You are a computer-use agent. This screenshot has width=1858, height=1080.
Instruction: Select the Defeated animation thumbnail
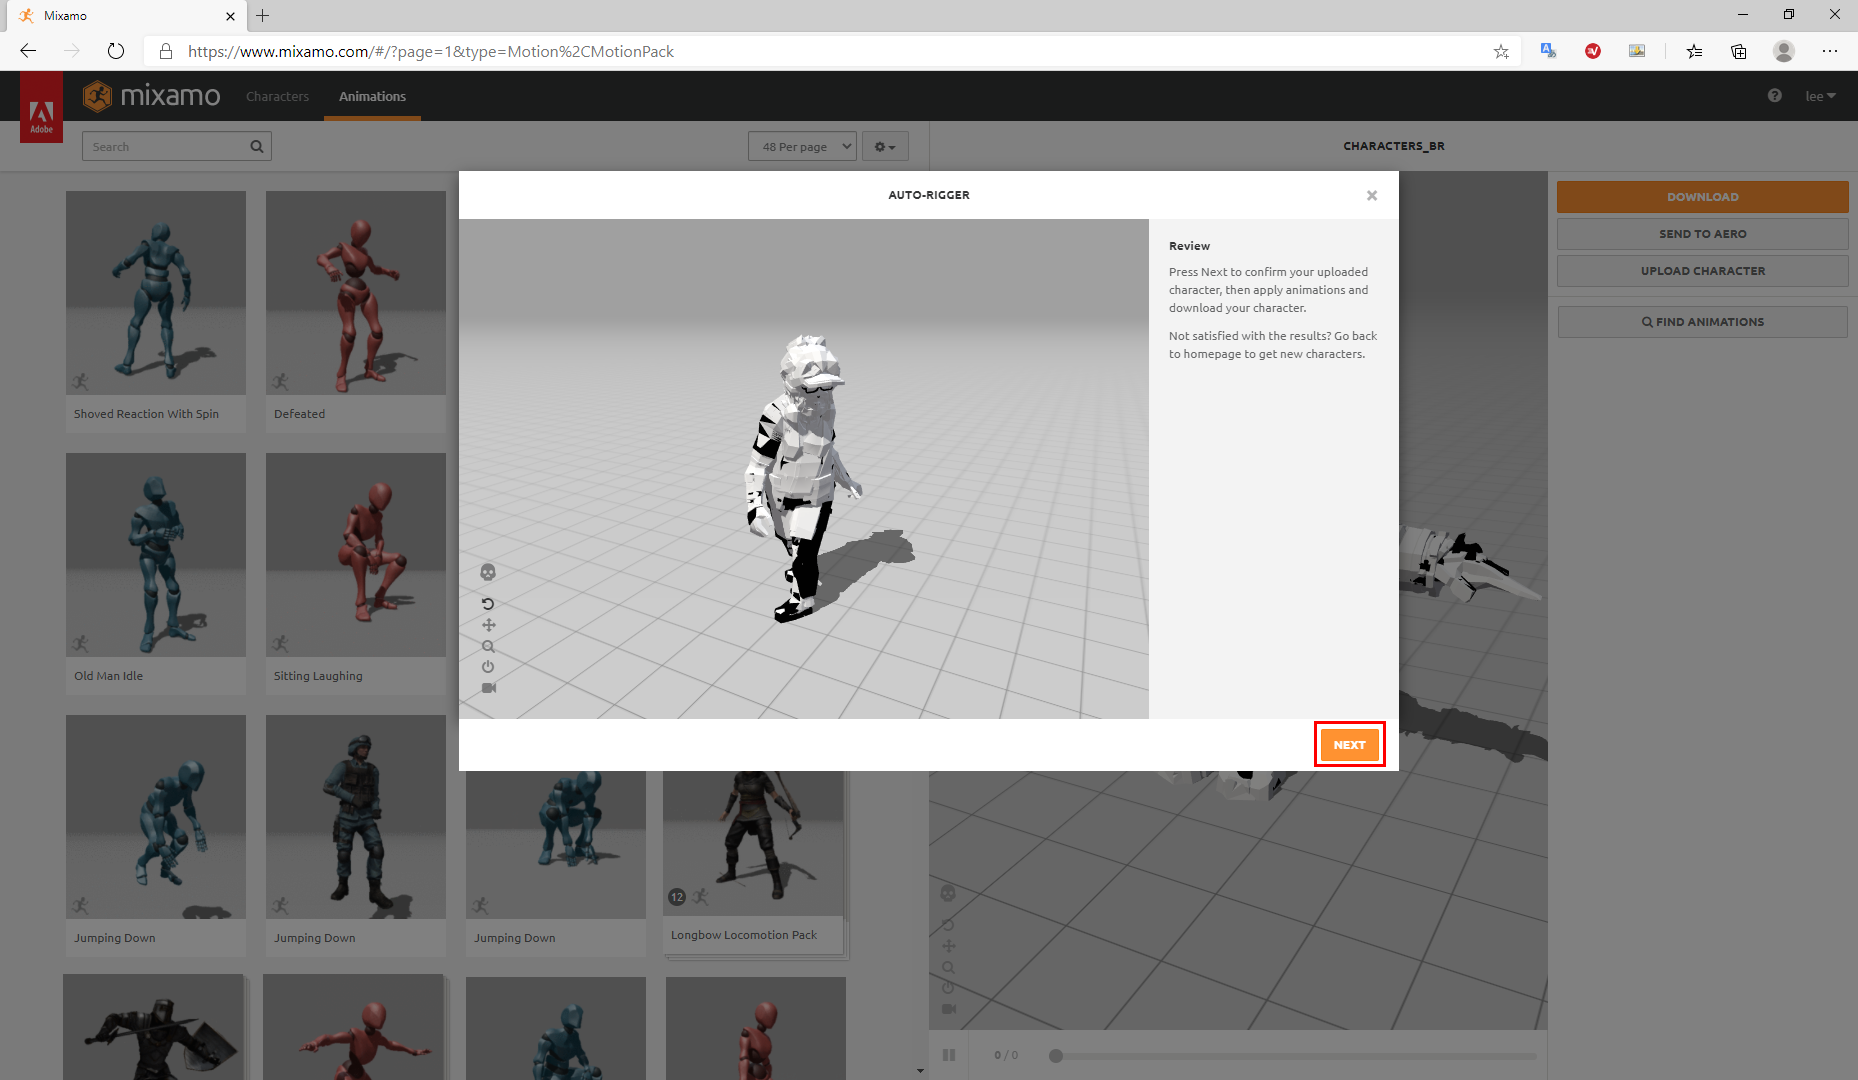[355, 293]
